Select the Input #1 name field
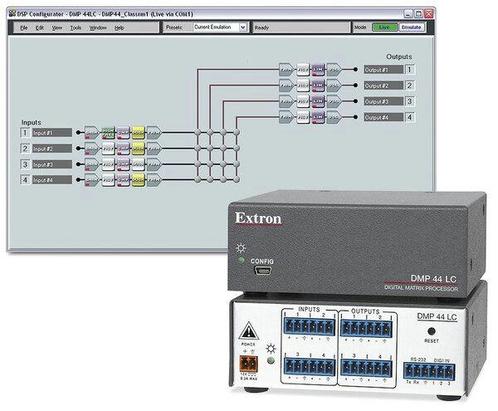The width and height of the screenshot is (498, 411). coord(52,133)
